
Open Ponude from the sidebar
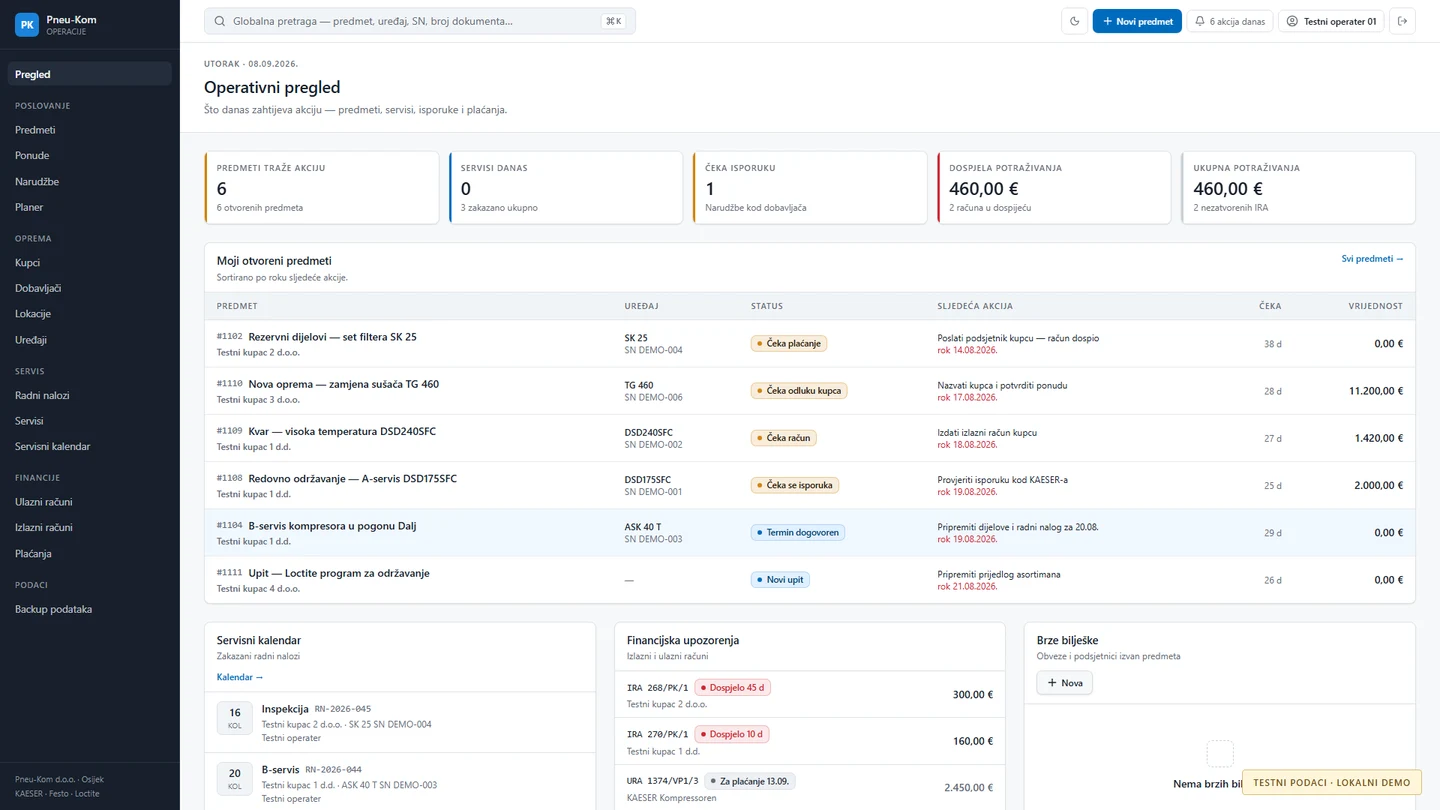click(x=90, y=156)
